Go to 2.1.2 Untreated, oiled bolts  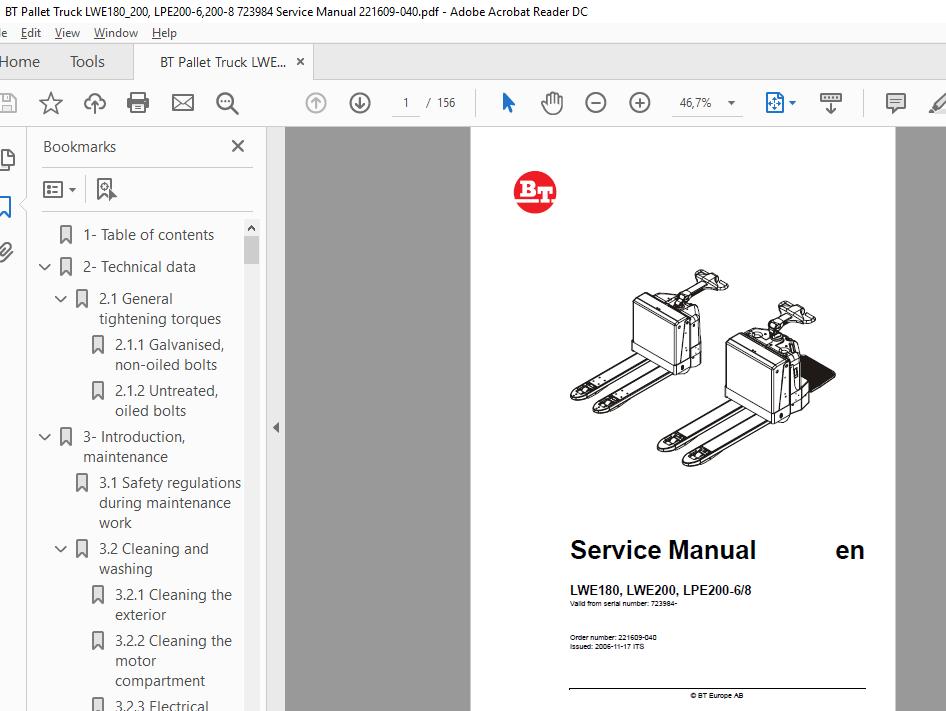167,400
